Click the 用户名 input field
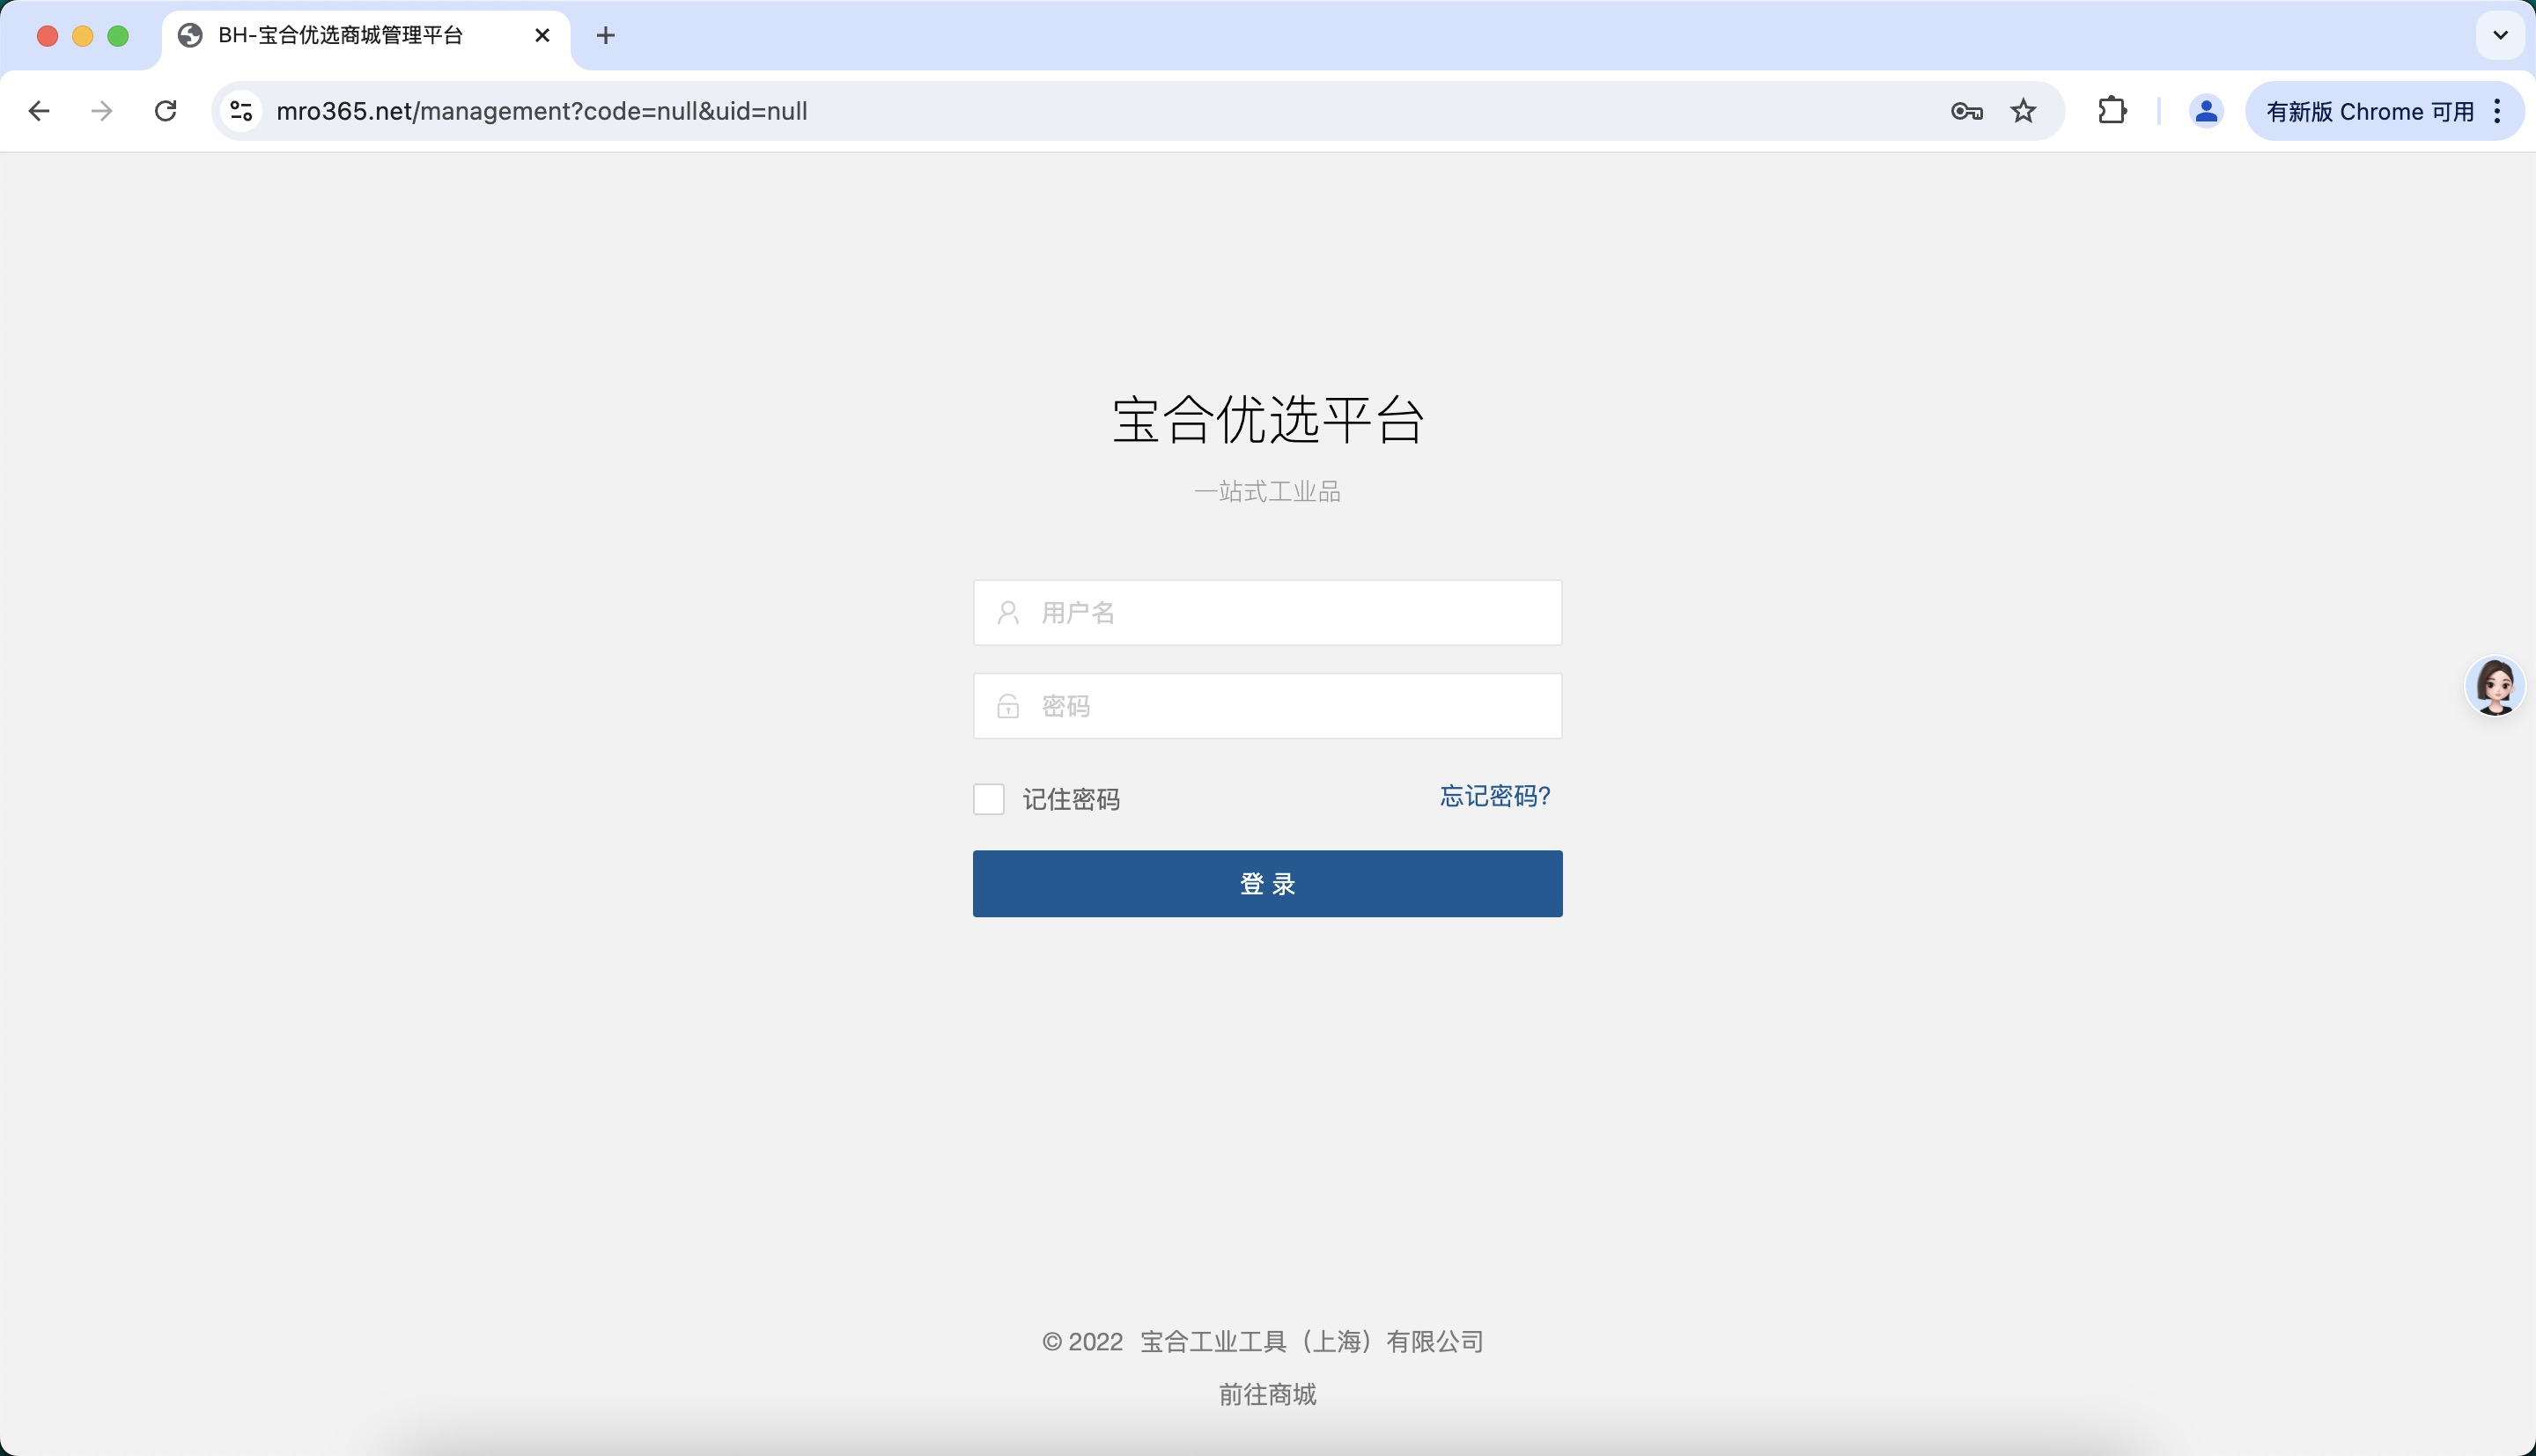Viewport: 2536px width, 1456px height. (1267, 613)
